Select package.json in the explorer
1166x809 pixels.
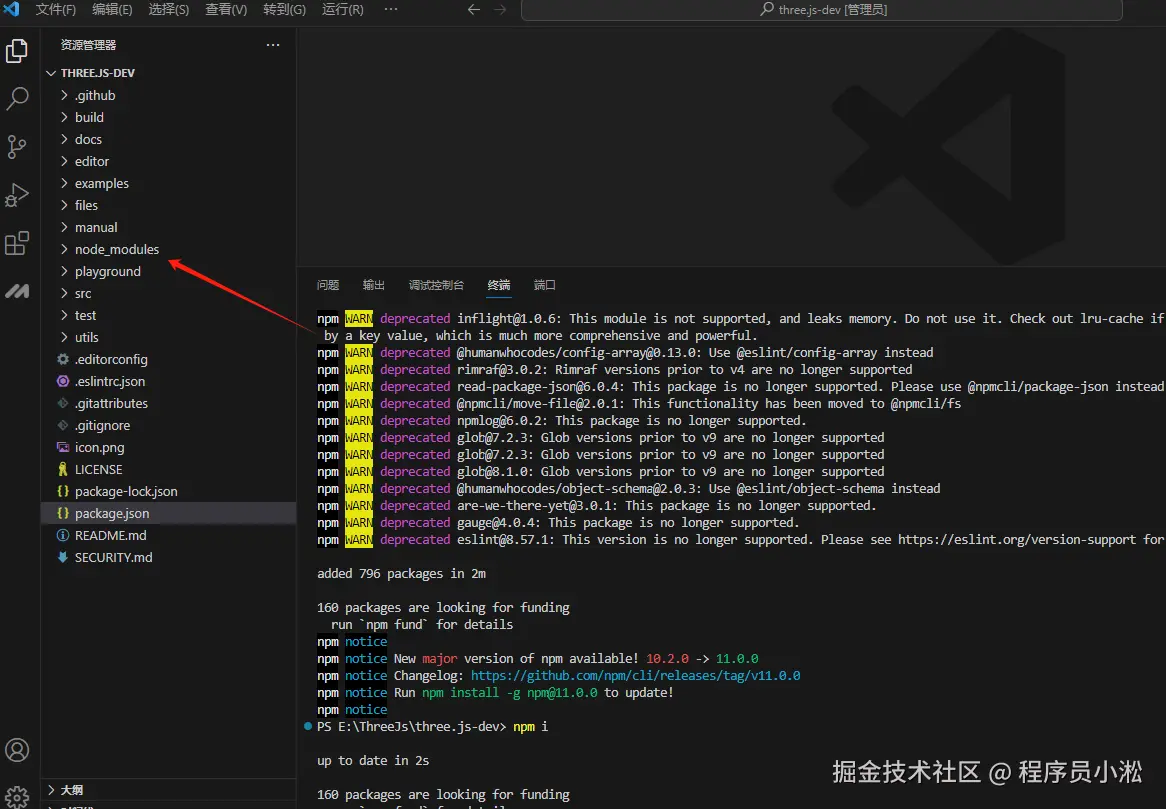169,513
